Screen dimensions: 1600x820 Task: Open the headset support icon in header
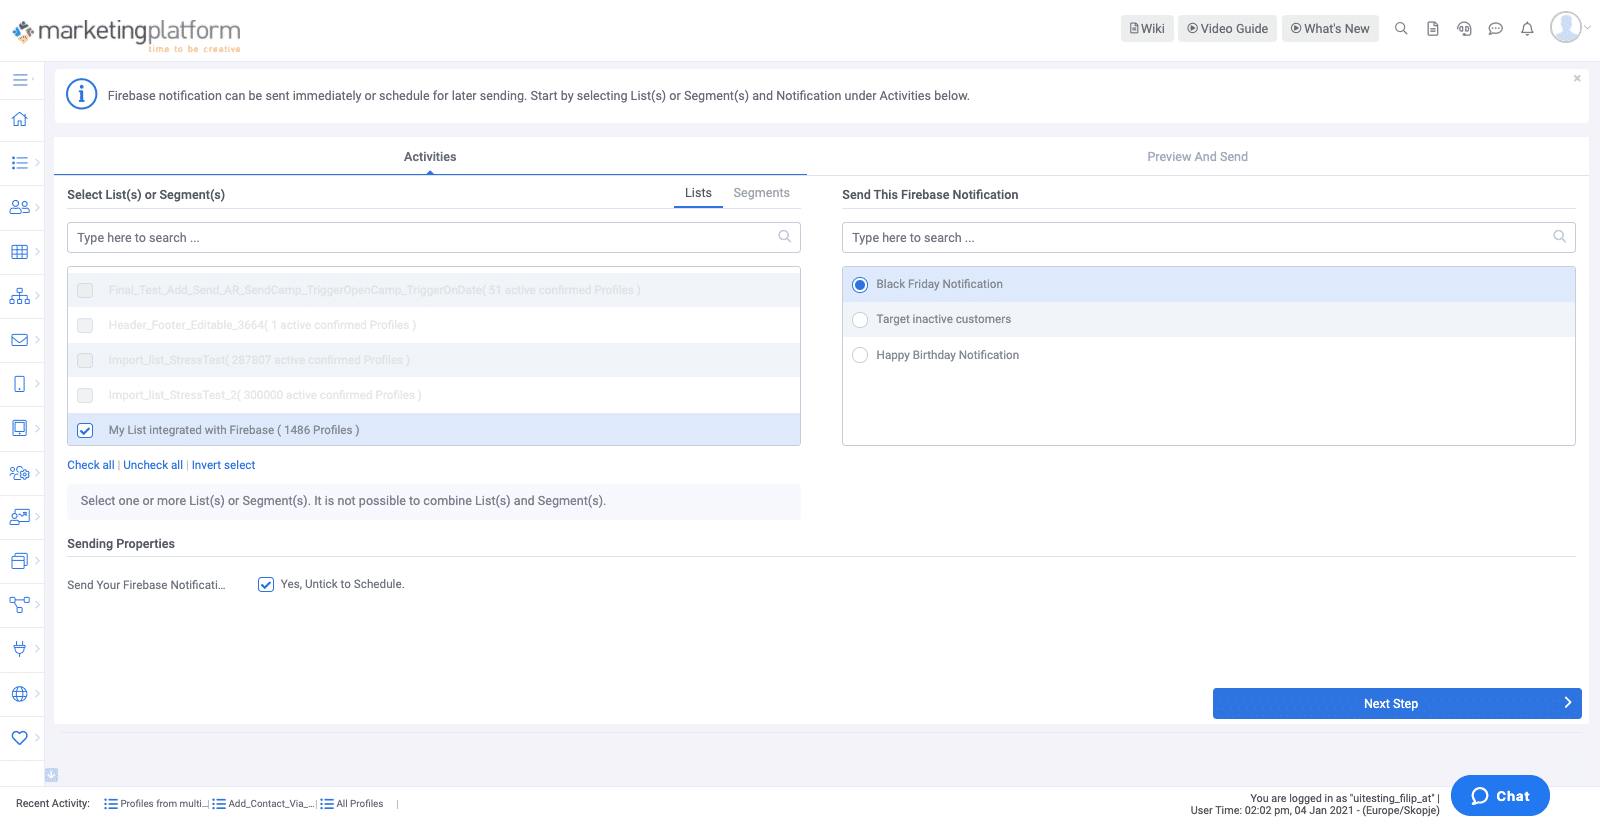click(x=1464, y=29)
